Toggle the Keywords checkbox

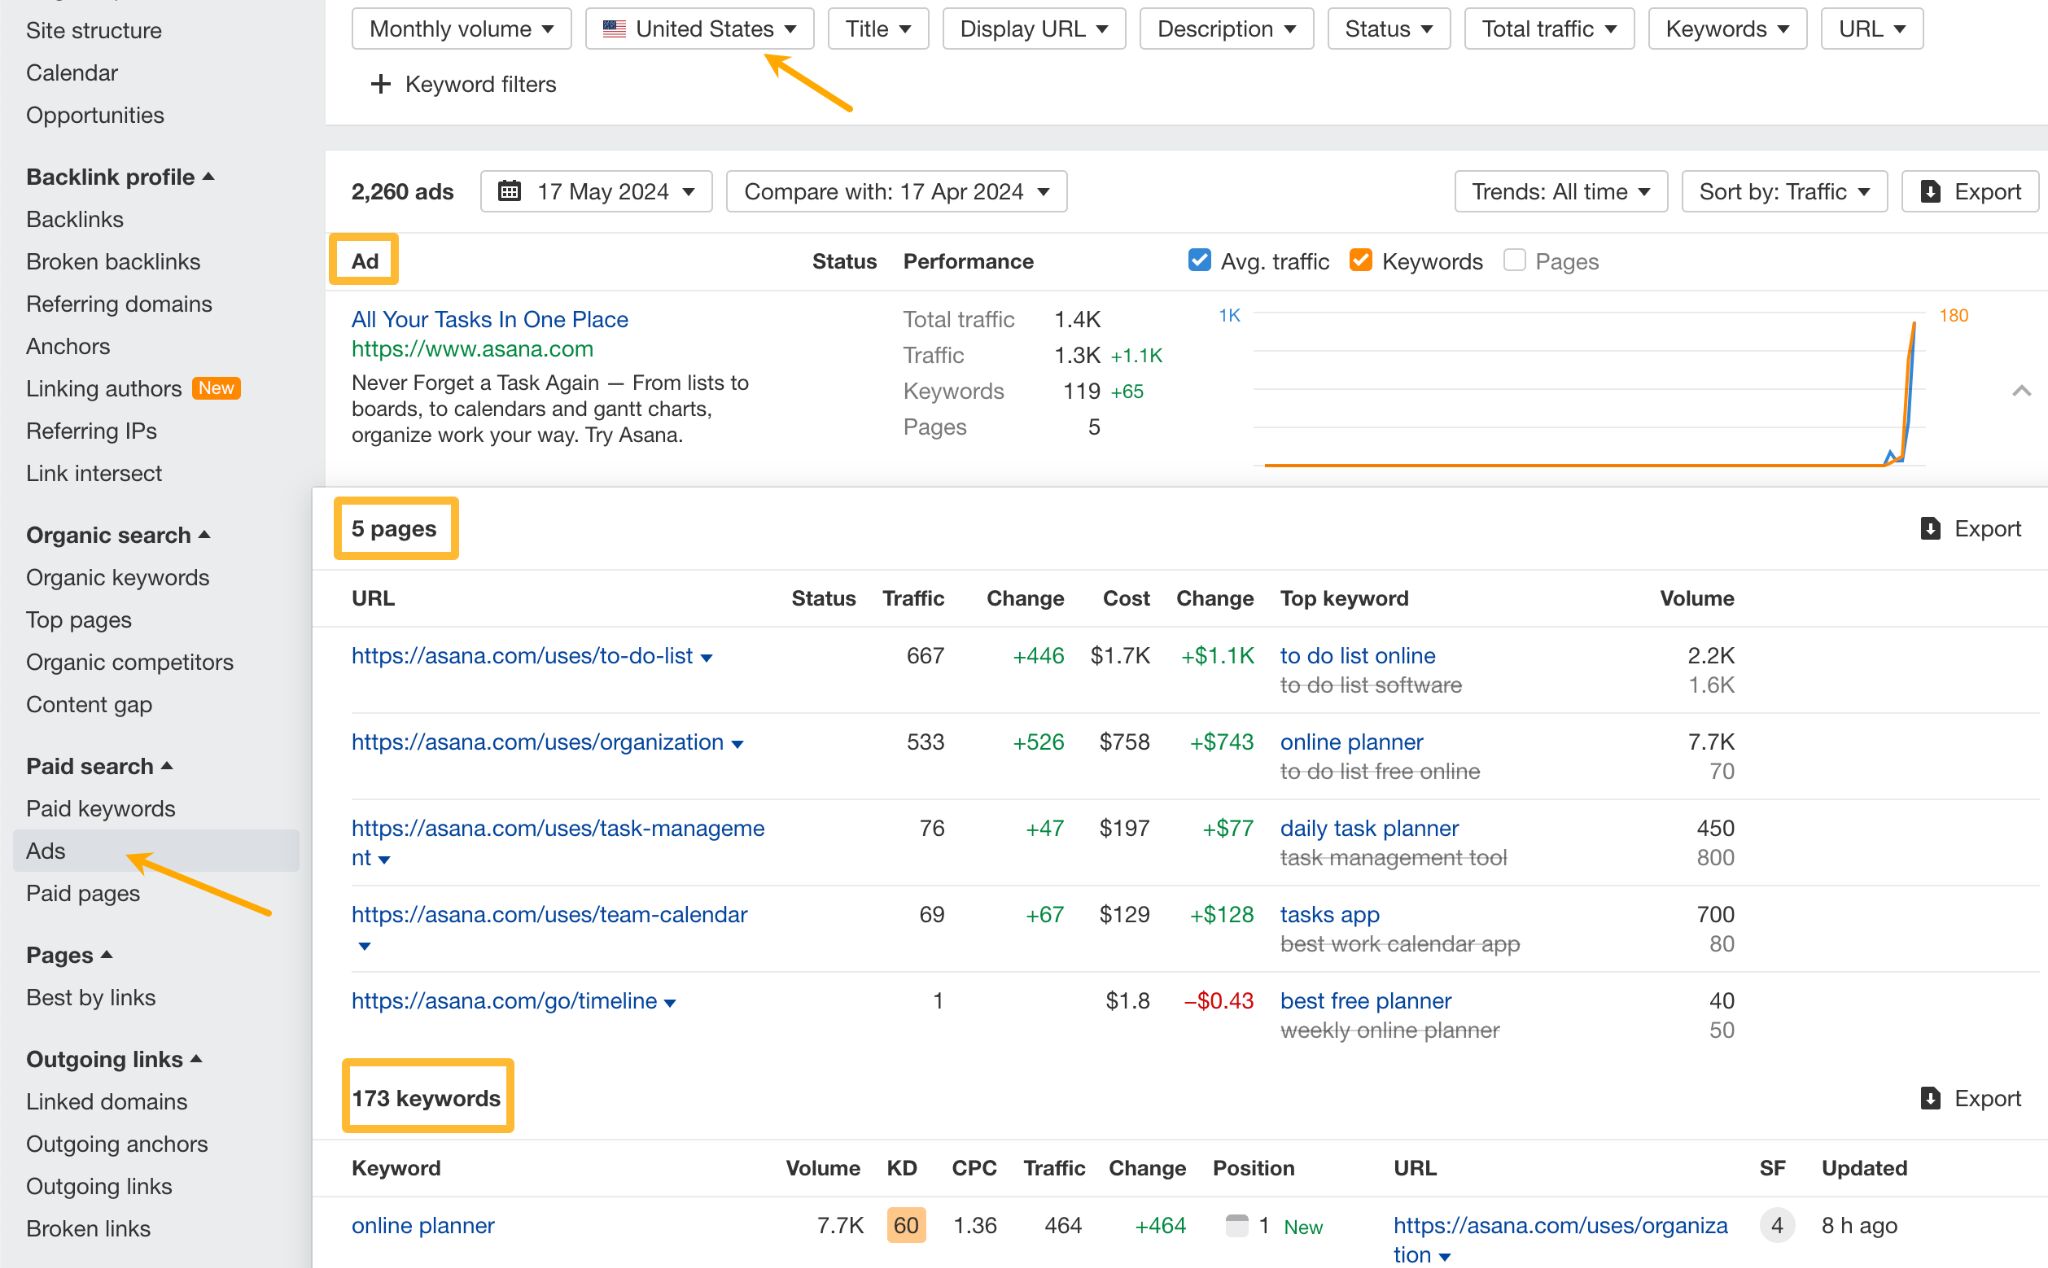click(1358, 260)
